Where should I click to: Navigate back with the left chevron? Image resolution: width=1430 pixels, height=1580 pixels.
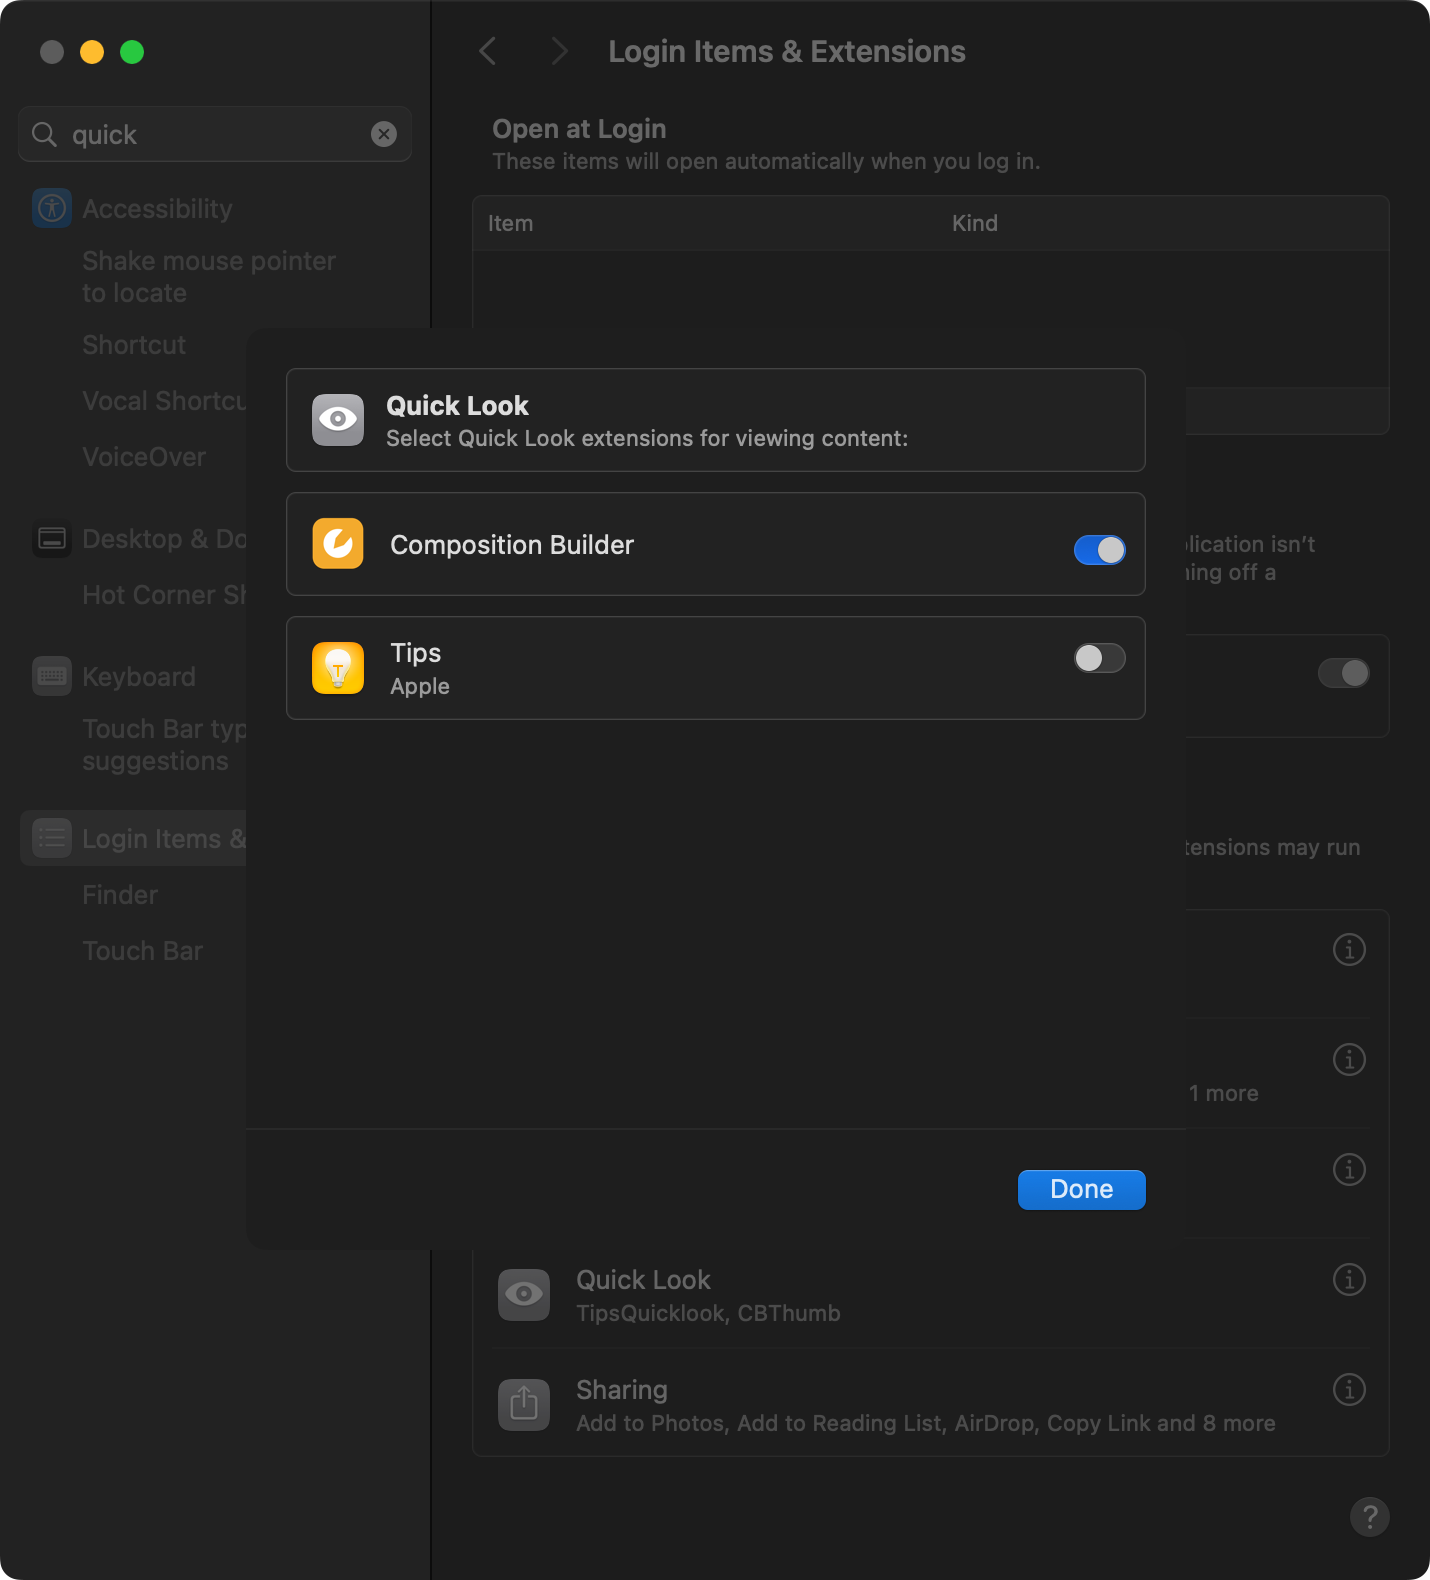[488, 51]
